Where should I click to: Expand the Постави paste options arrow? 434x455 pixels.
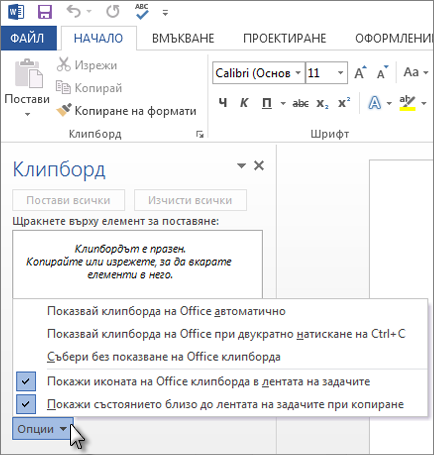pos(27,114)
